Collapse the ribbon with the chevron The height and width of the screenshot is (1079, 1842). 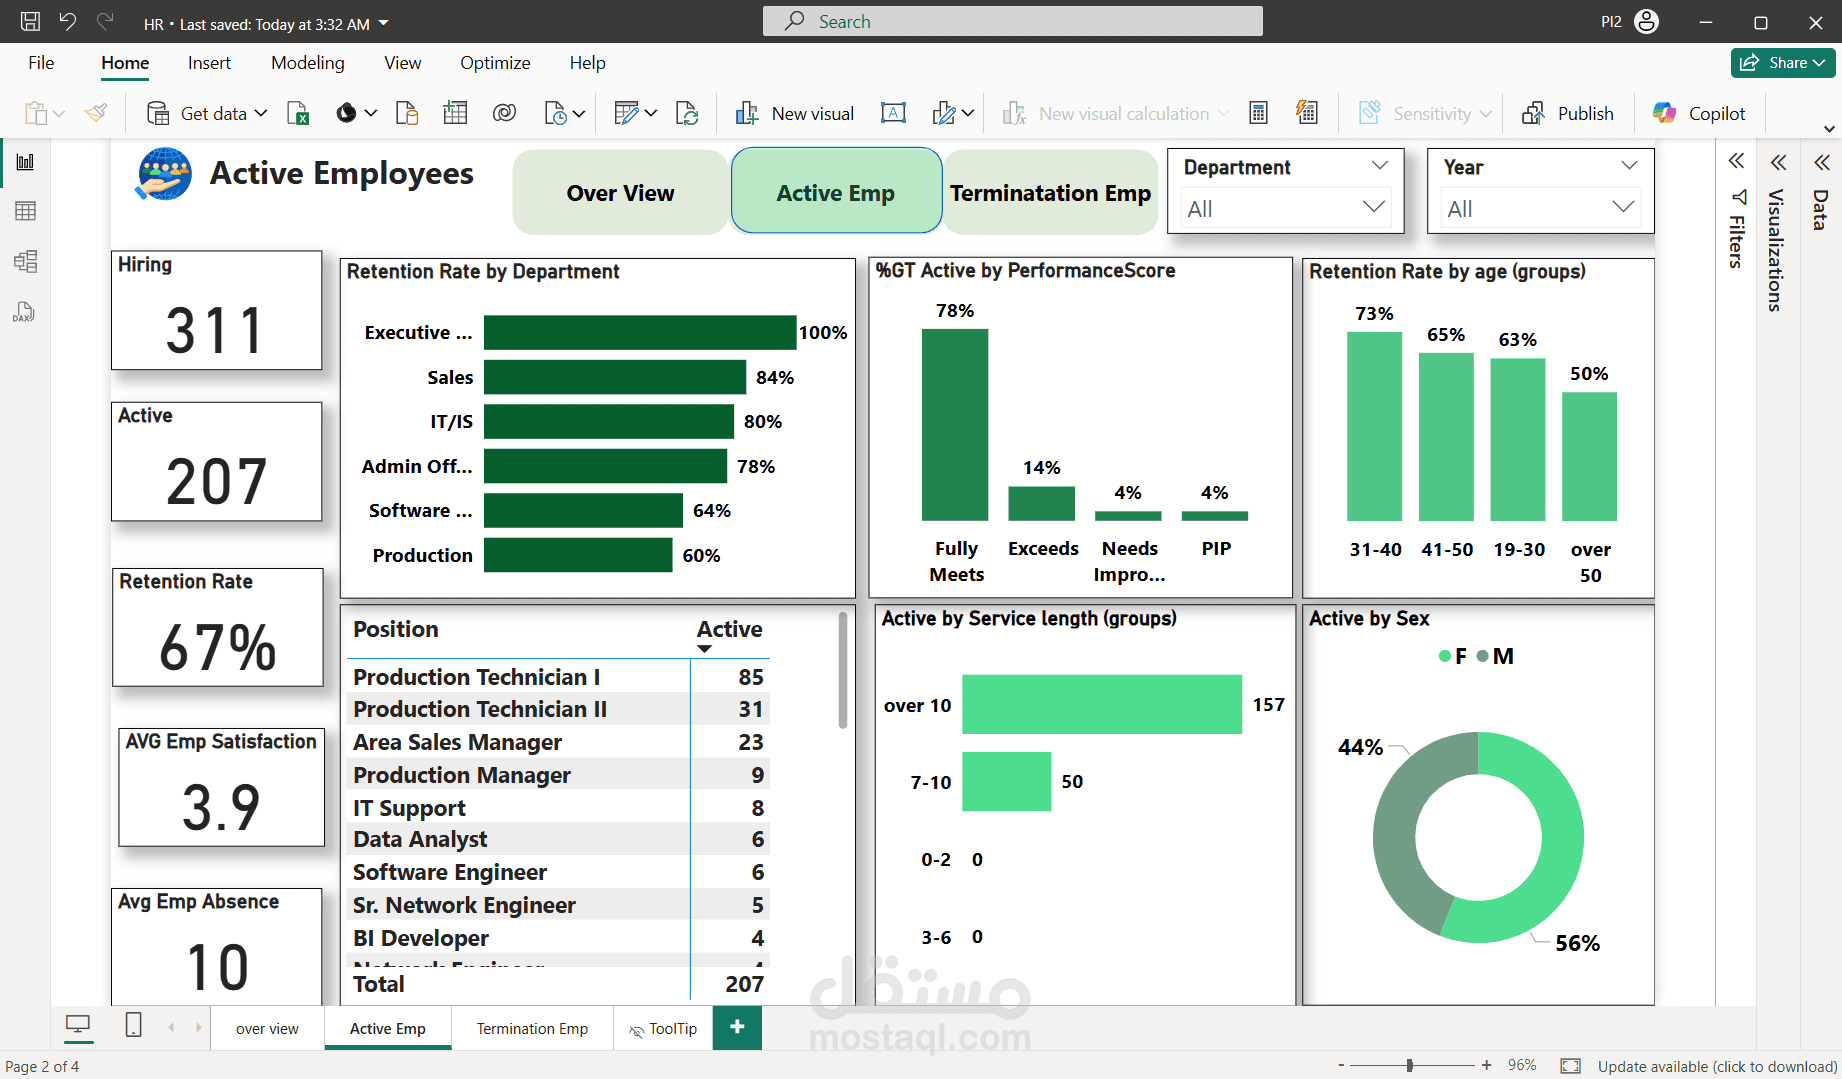pyautogui.click(x=1829, y=129)
